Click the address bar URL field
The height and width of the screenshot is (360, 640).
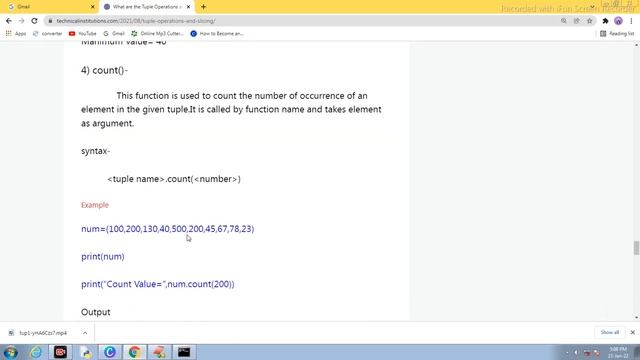(x=302, y=21)
